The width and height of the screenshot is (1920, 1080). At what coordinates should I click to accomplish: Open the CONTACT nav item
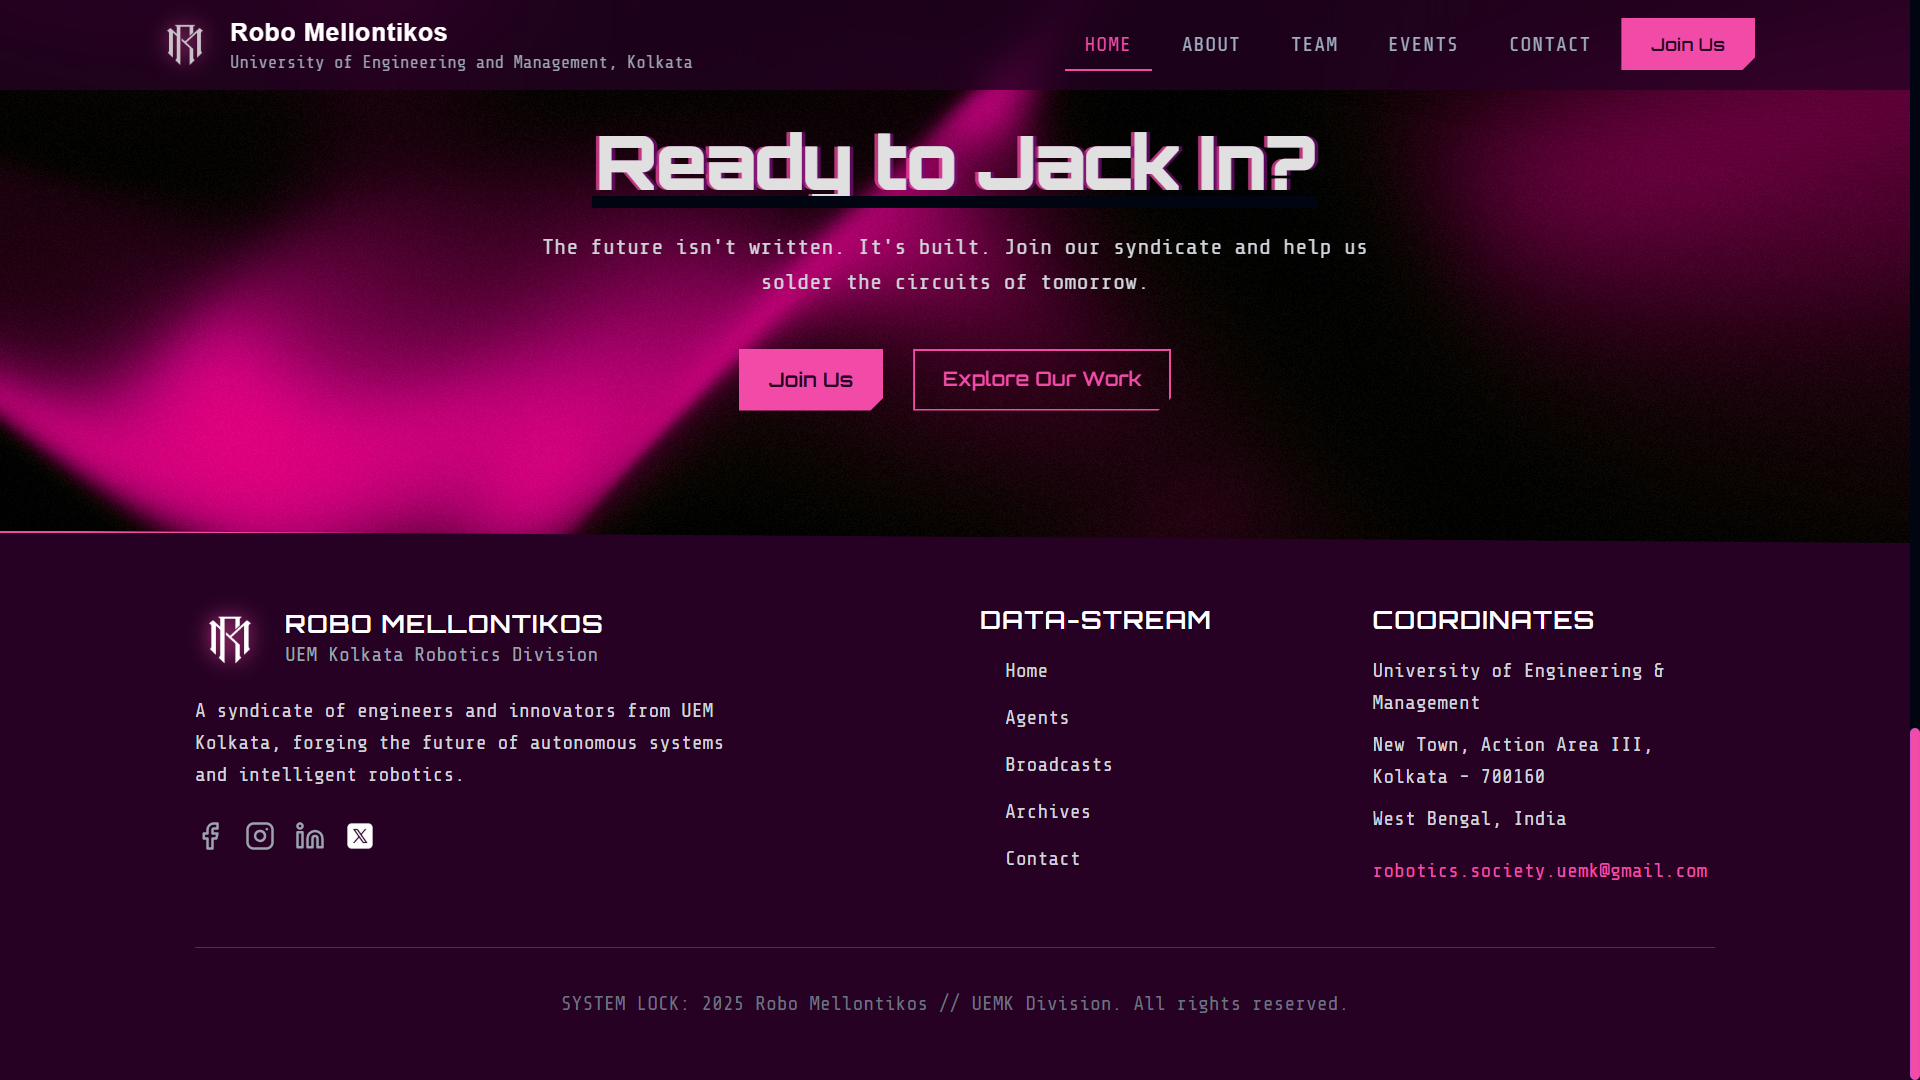1549,45
